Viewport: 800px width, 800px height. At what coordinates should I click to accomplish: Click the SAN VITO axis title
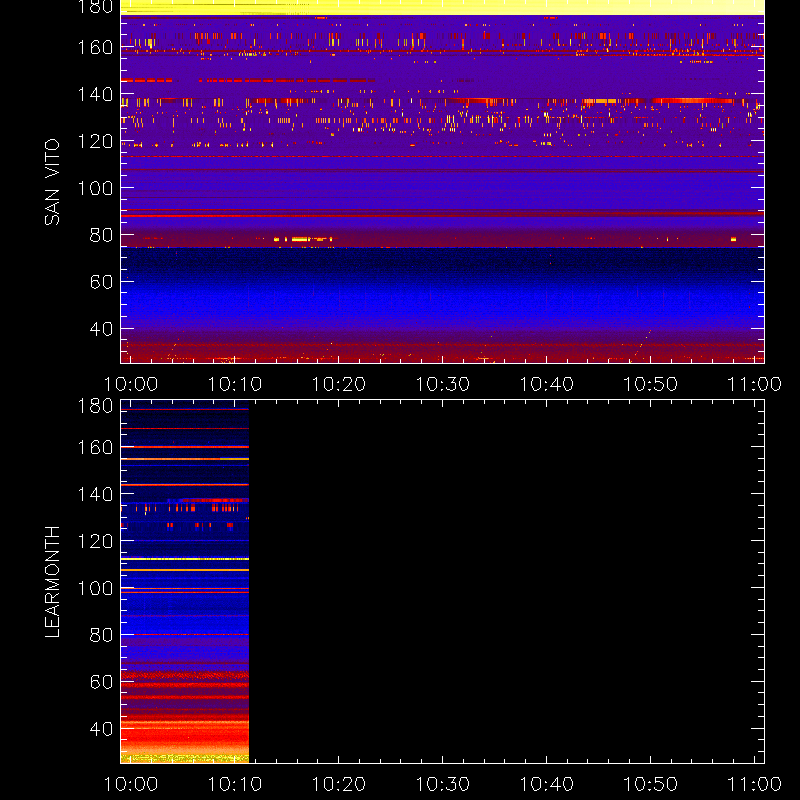coord(52,182)
